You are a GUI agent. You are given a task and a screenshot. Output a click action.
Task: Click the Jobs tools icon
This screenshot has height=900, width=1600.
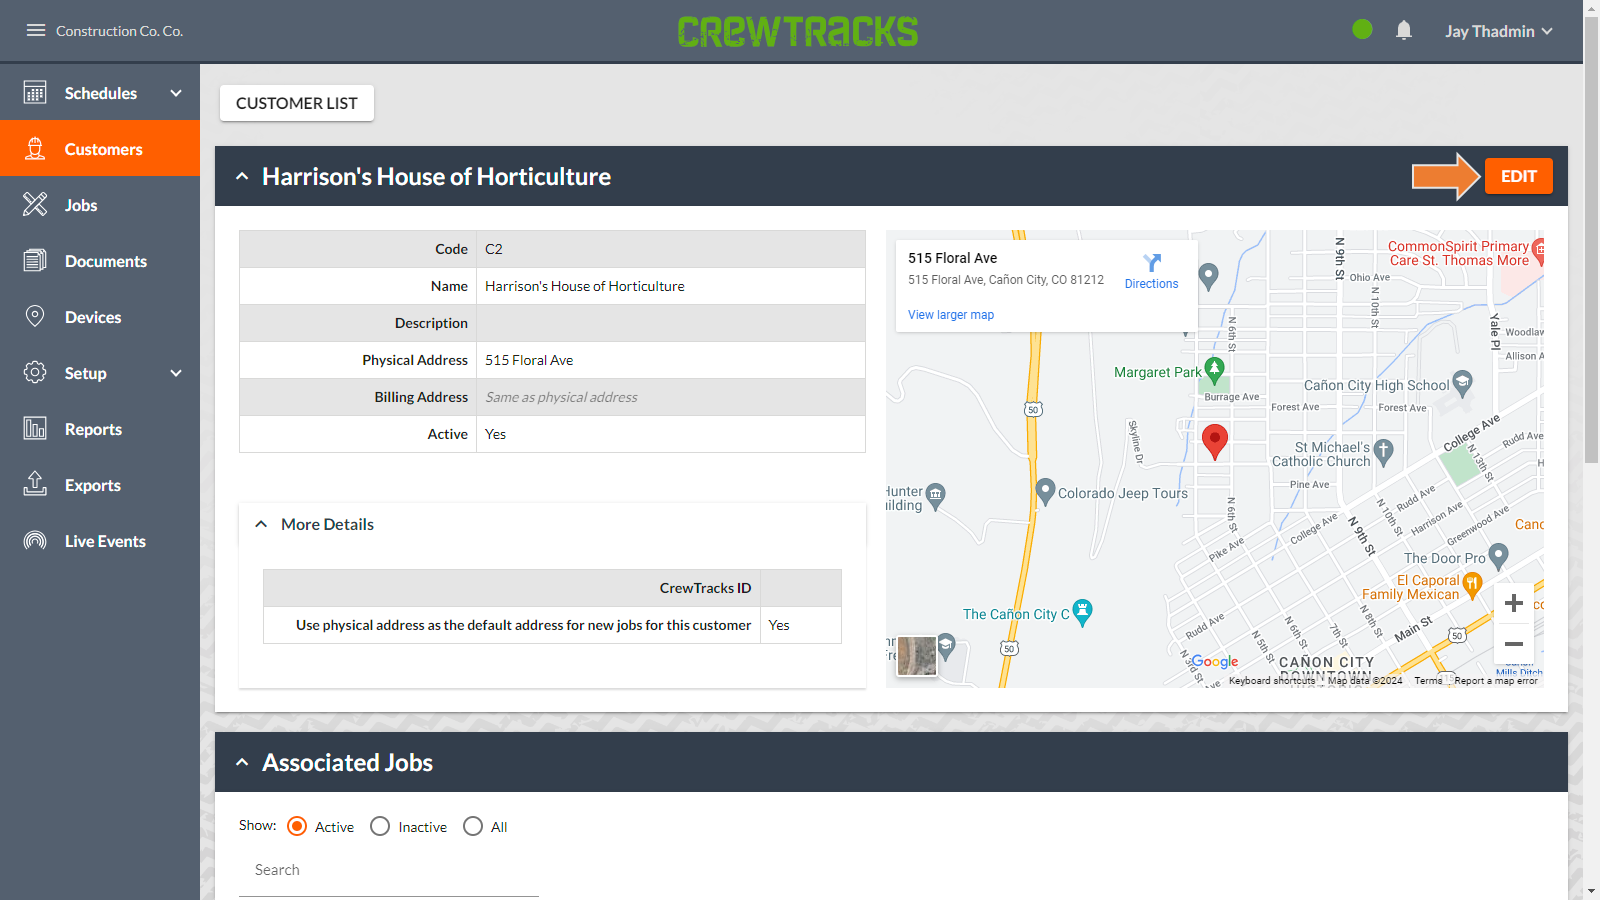tap(35, 205)
